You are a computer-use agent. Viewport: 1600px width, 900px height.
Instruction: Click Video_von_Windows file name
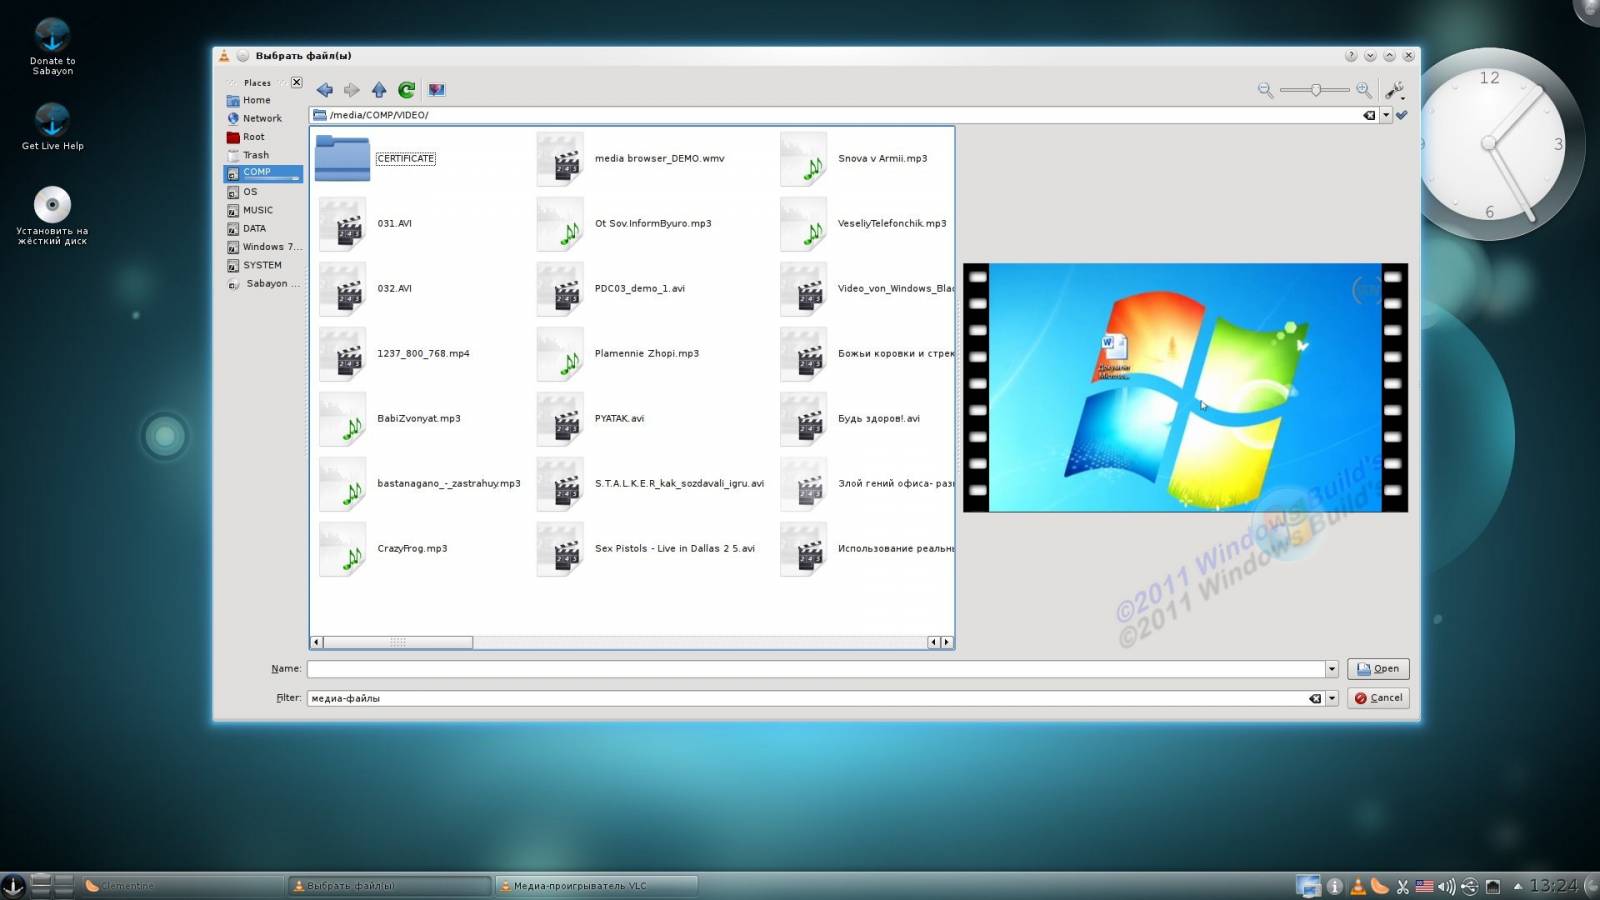895,288
